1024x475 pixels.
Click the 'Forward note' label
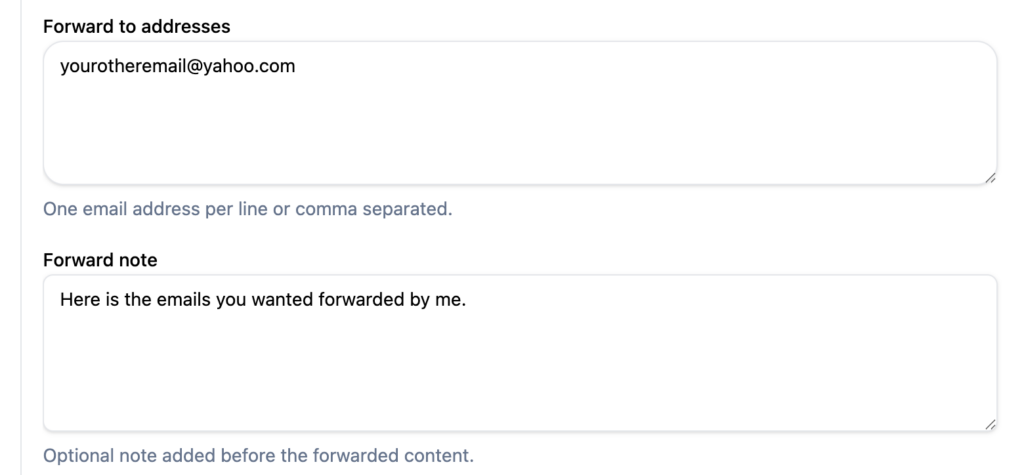pyautogui.click(x=100, y=260)
